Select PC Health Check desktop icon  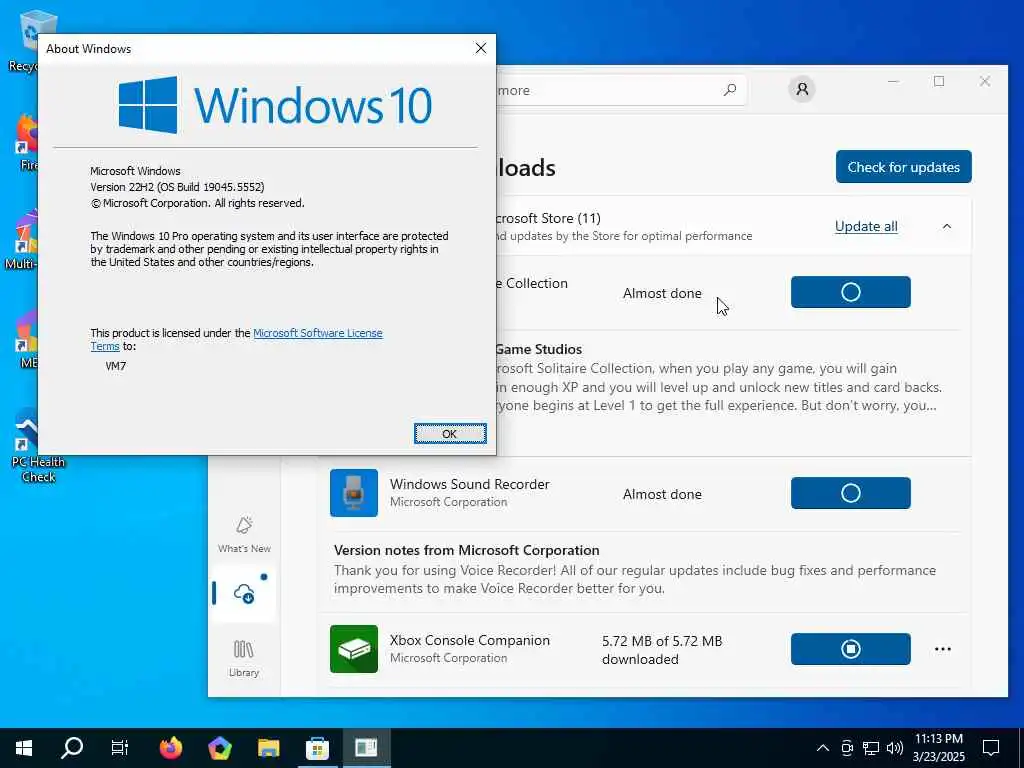pyautogui.click(x=38, y=446)
